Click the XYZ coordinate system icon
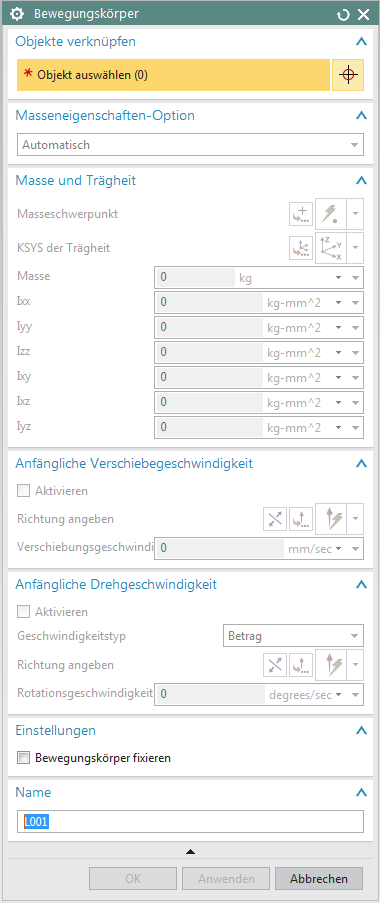The width and height of the screenshot is (380, 903). coord(331,248)
